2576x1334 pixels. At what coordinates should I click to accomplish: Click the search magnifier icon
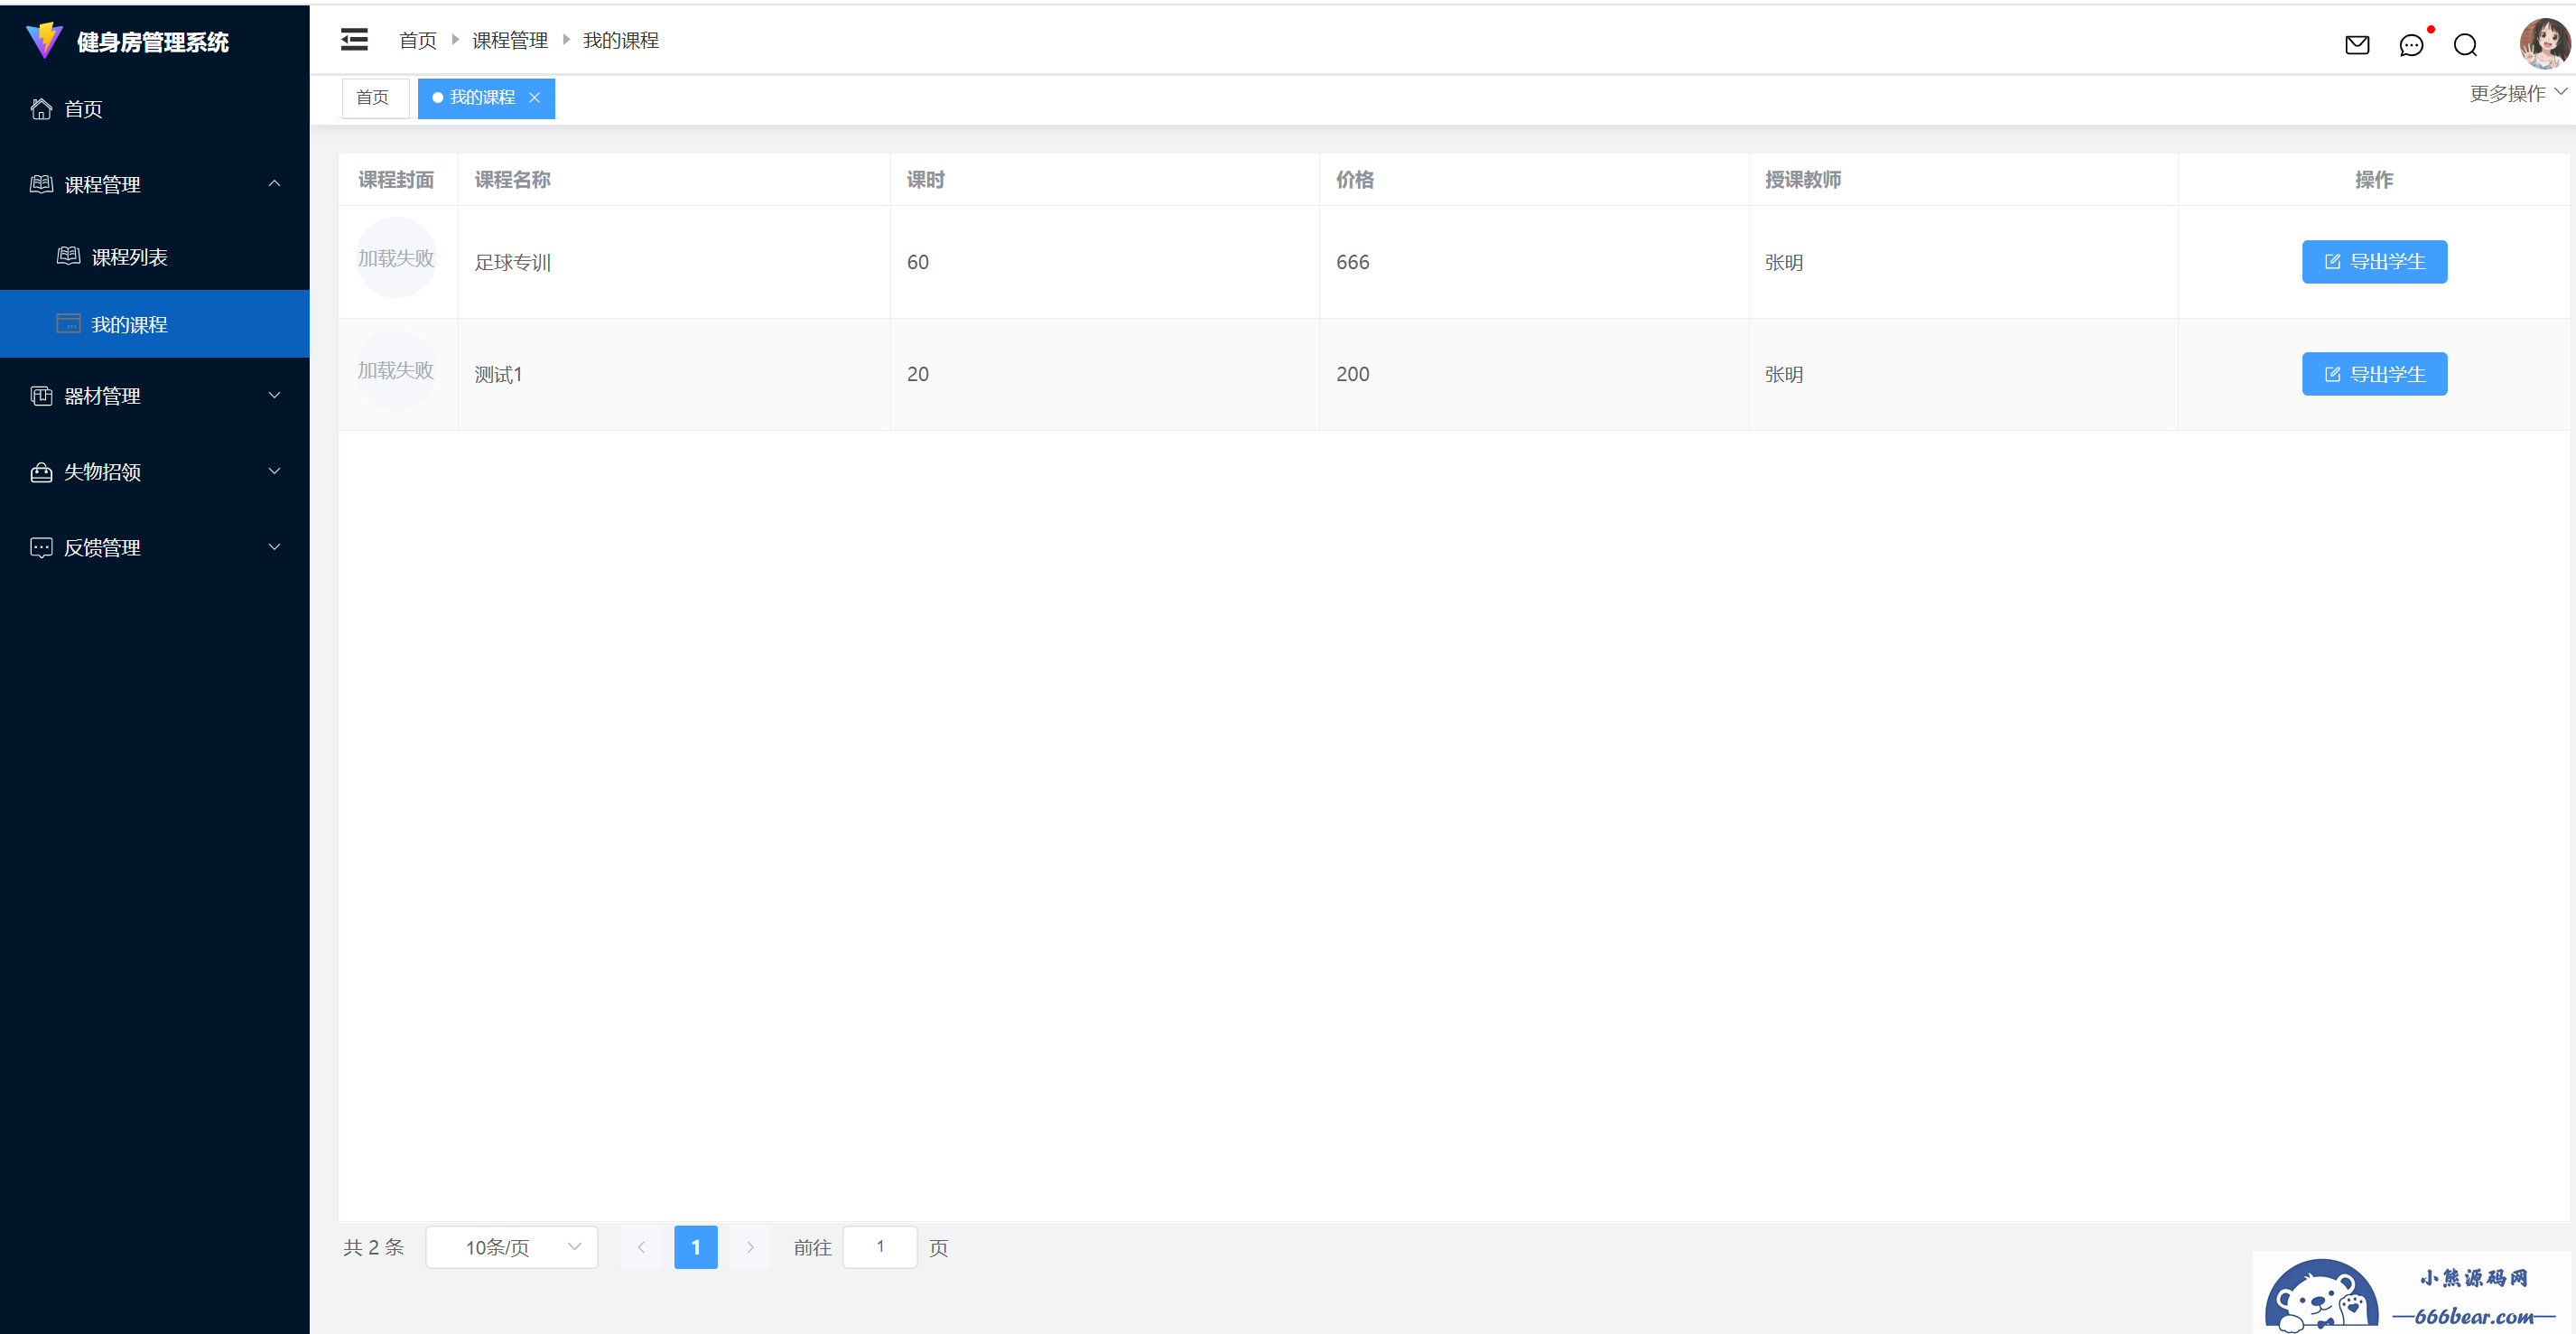click(2465, 45)
